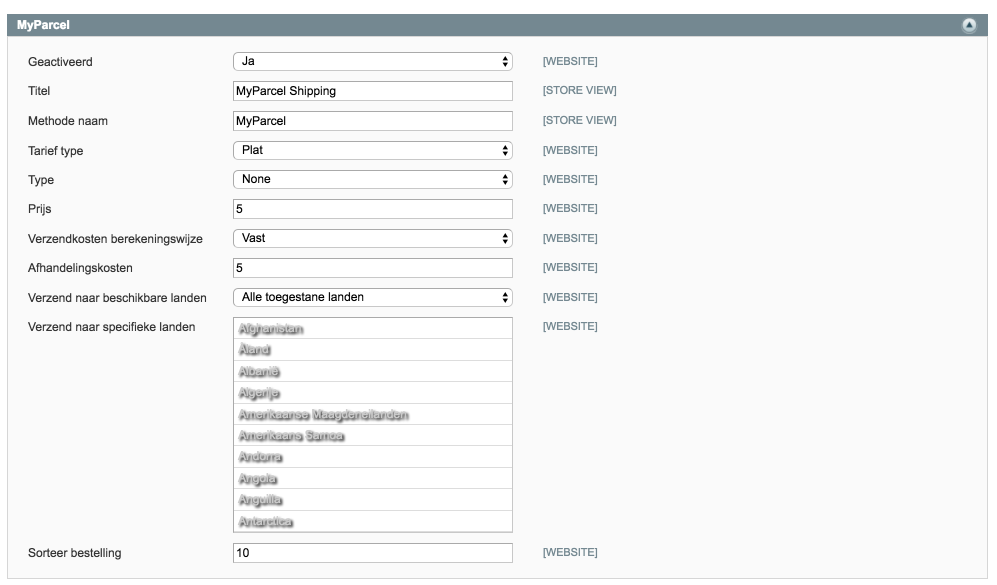Click the Afhandelingskosten input field

click(373, 268)
